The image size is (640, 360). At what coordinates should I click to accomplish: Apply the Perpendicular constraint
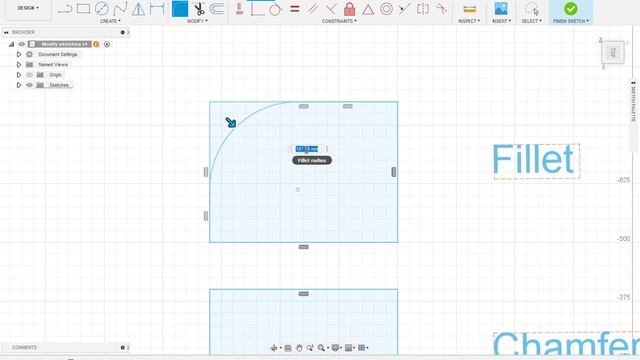pos(331,9)
